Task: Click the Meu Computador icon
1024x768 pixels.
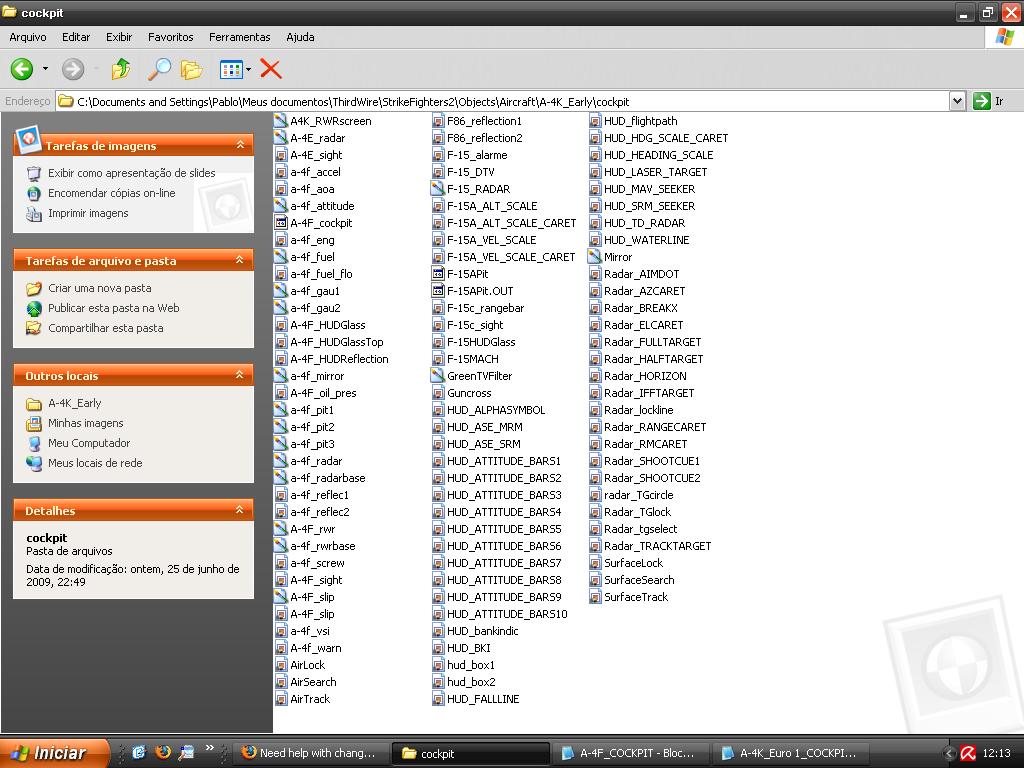Action: coord(34,443)
